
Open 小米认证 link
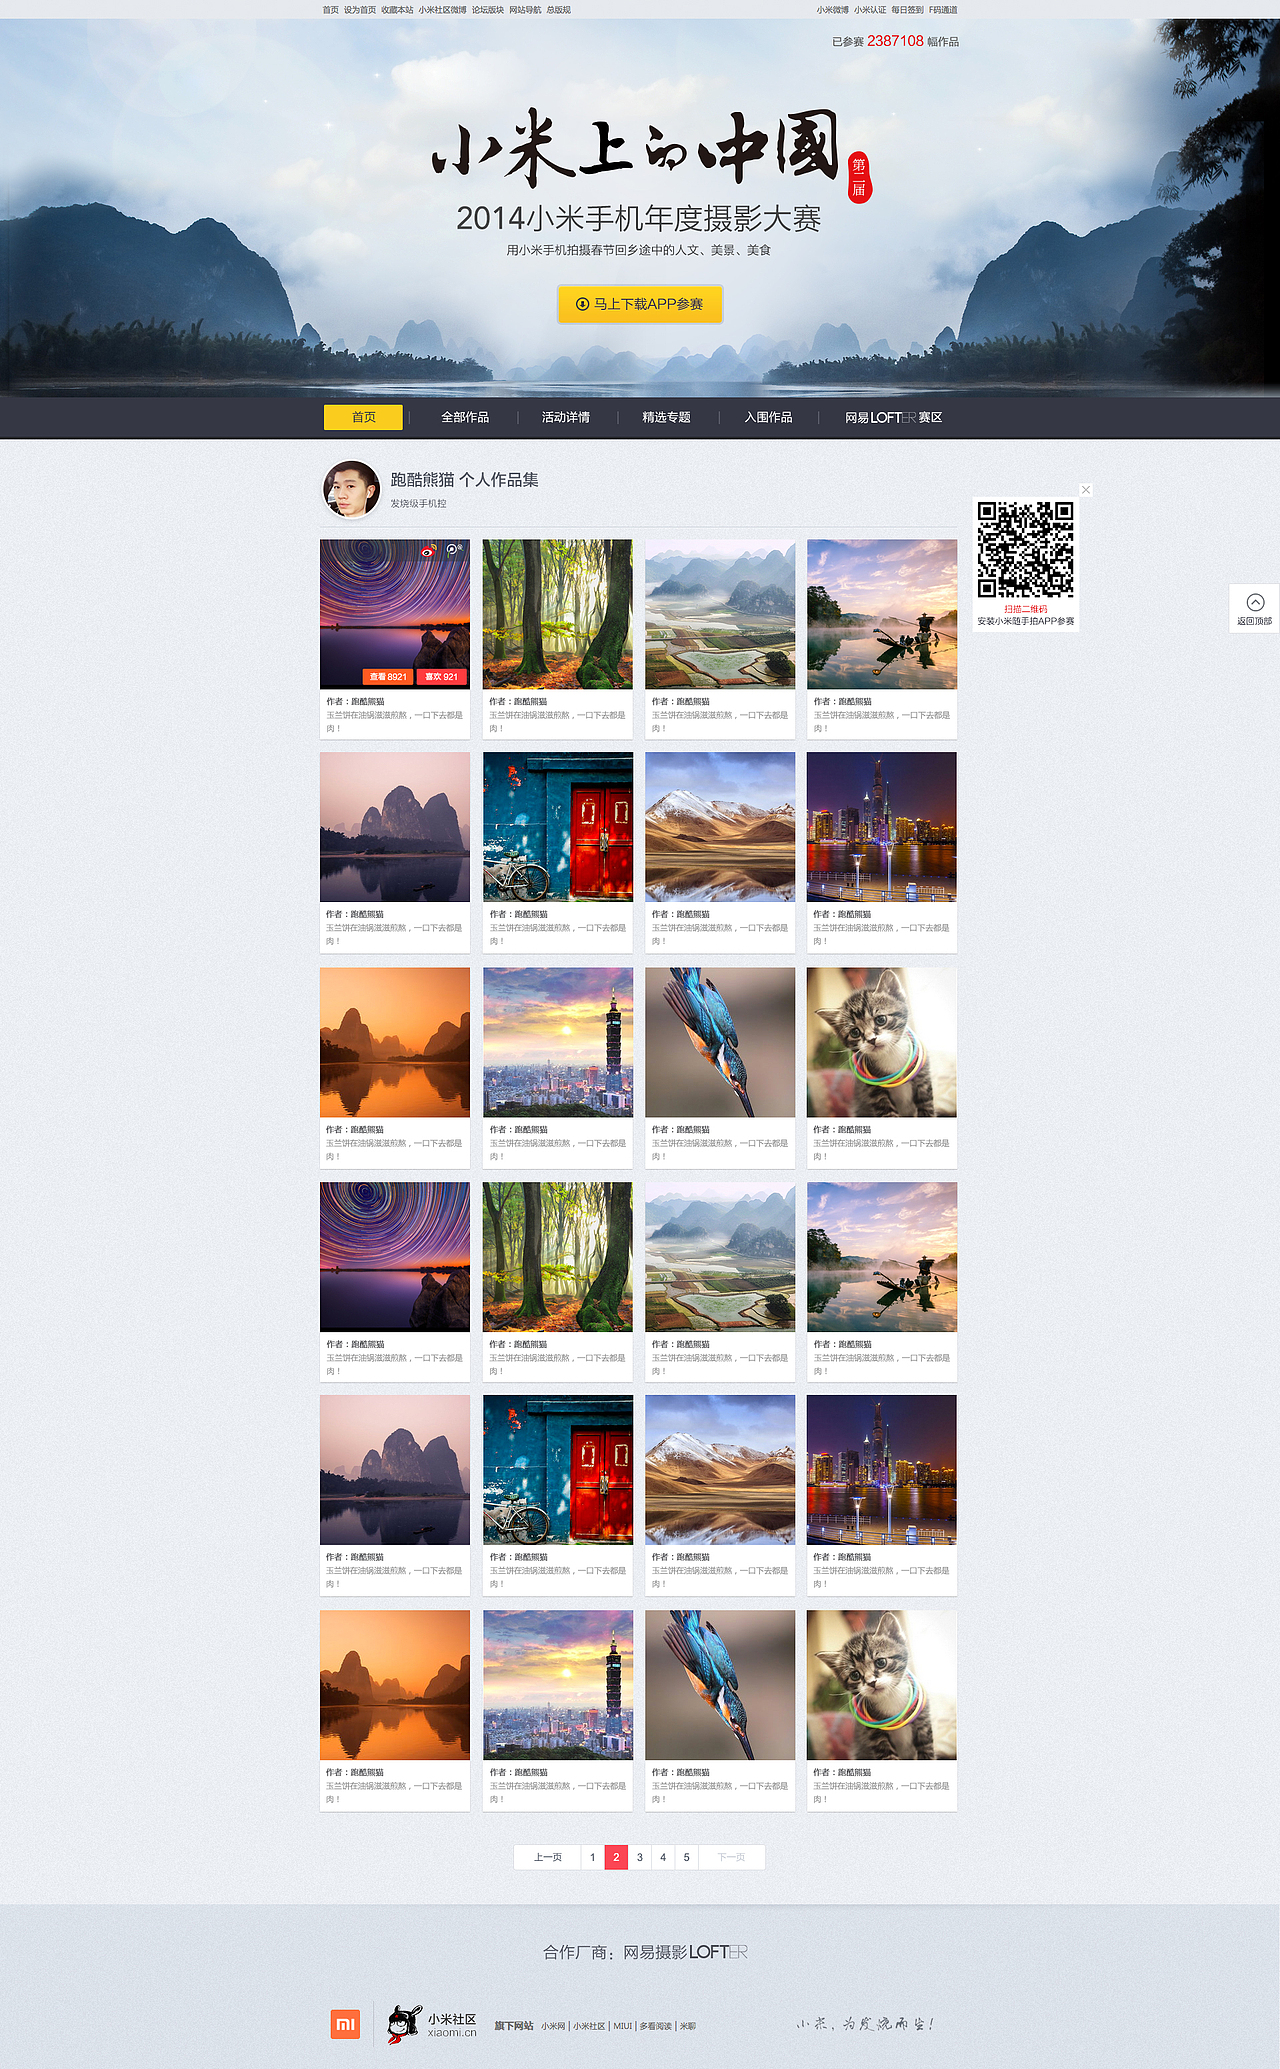tap(870, 10)
